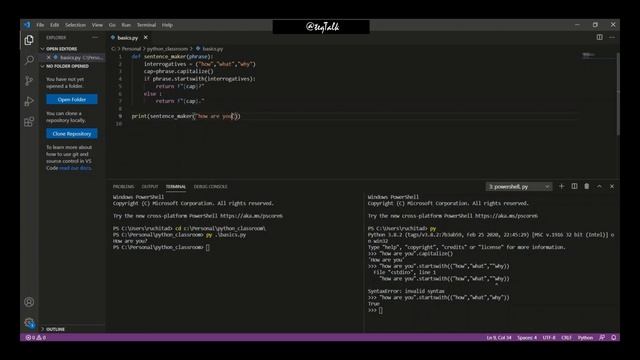Click line 1 def sentence_maker code
640x360 pixels.
[x=172, y=56]
